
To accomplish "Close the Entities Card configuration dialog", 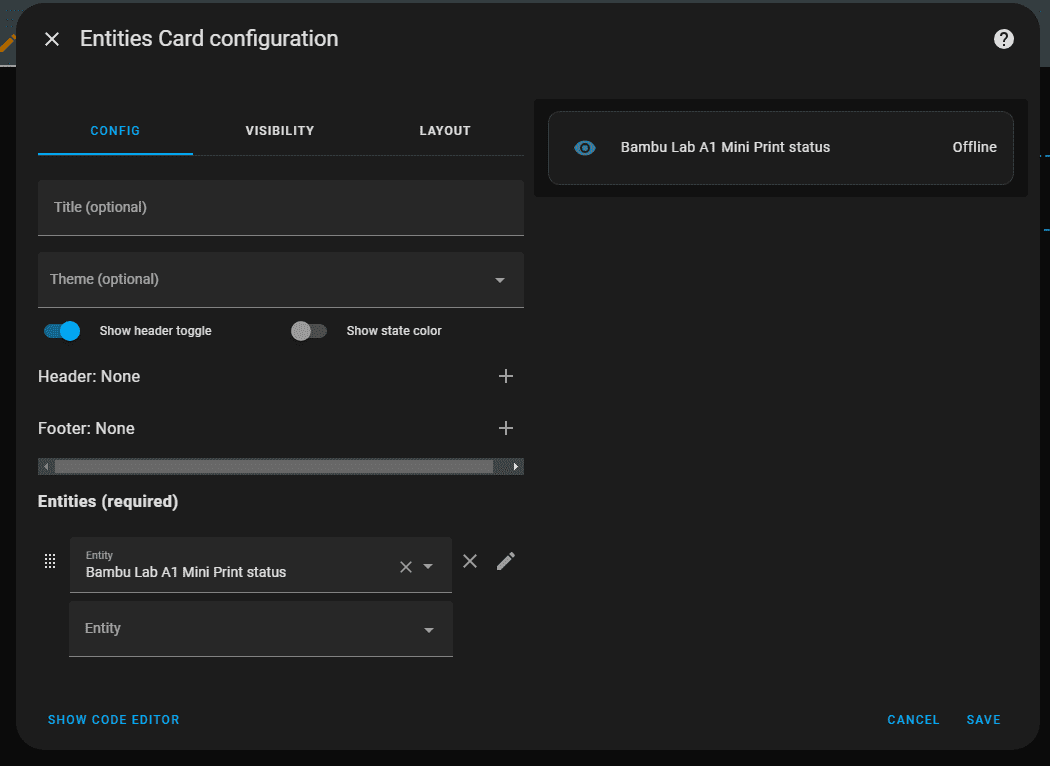I will coord(51,39).
